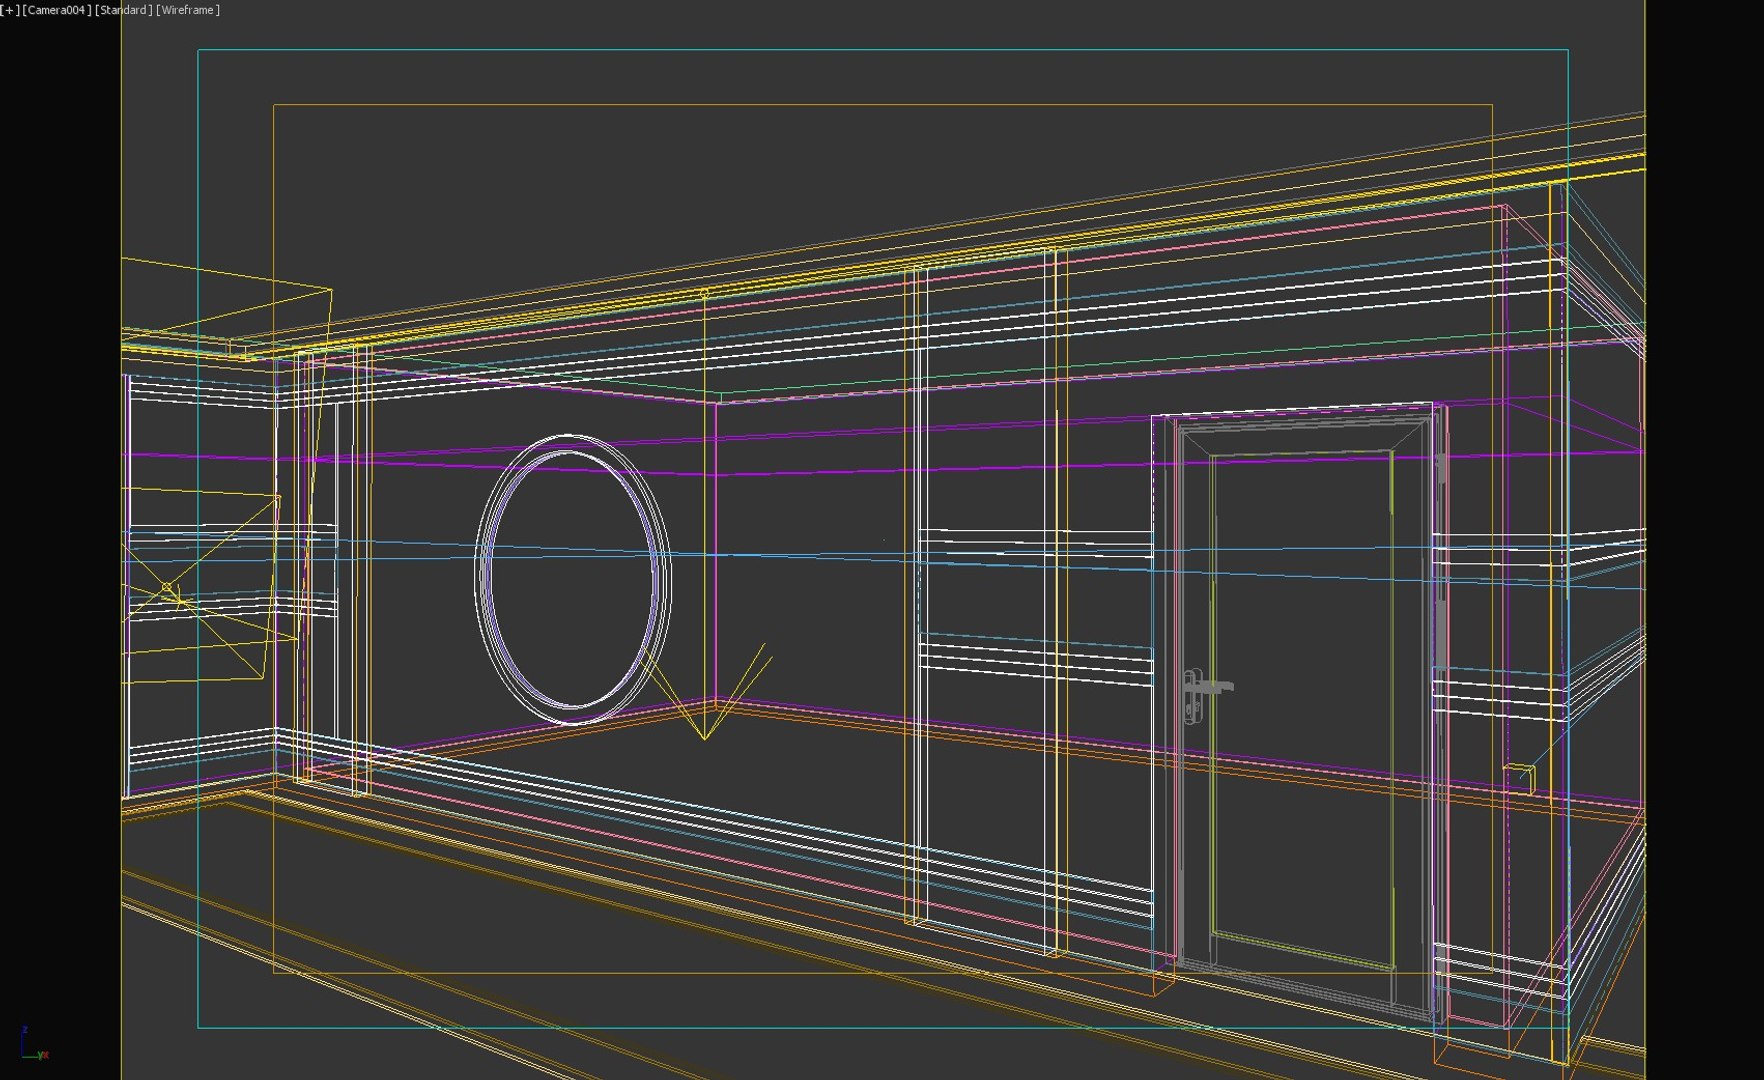Open the [+] viewport general menu
Image resolution: width=1764 pixels, height=1080 pixels.
pyautogui.click(x=10, y=10)
